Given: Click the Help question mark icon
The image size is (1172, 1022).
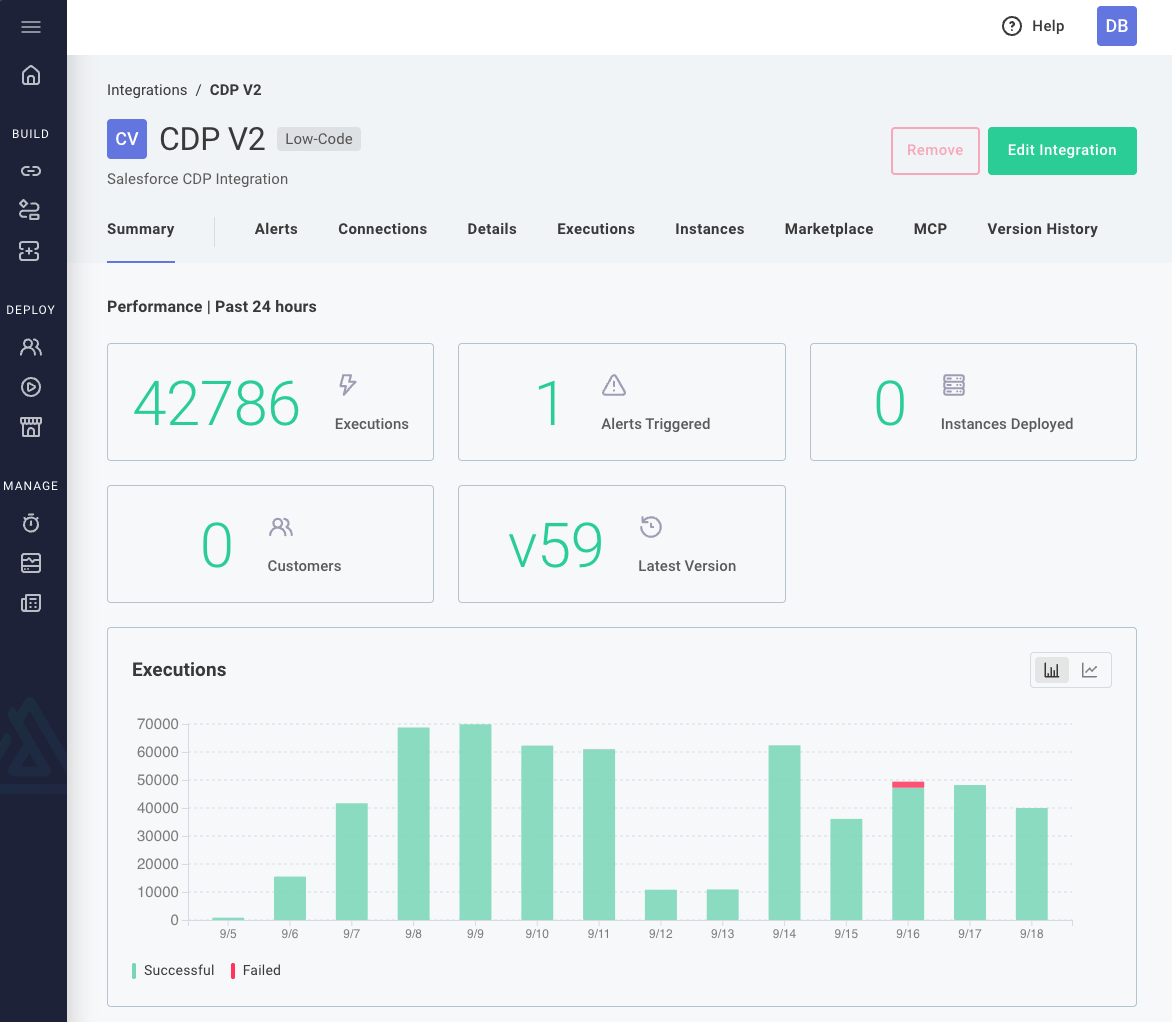Looking at the screenshot, I should 1011,26.
